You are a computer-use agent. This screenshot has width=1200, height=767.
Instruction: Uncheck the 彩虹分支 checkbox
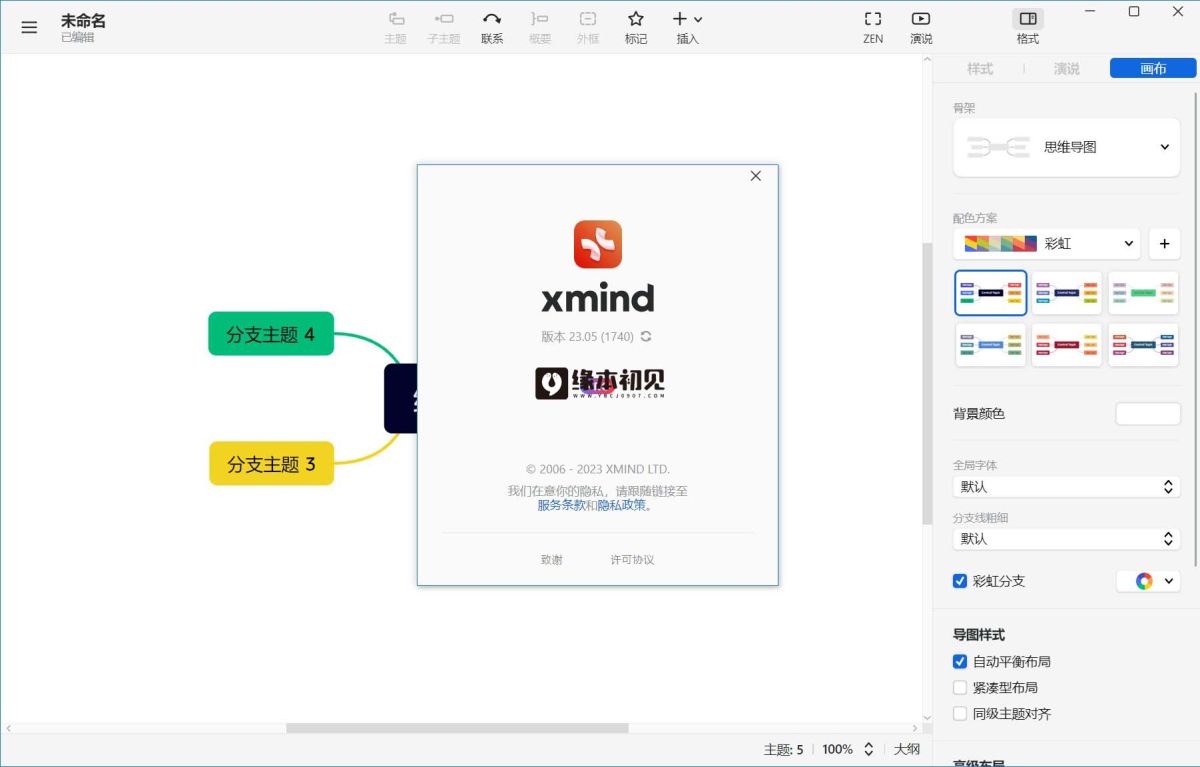click(960, 581)
